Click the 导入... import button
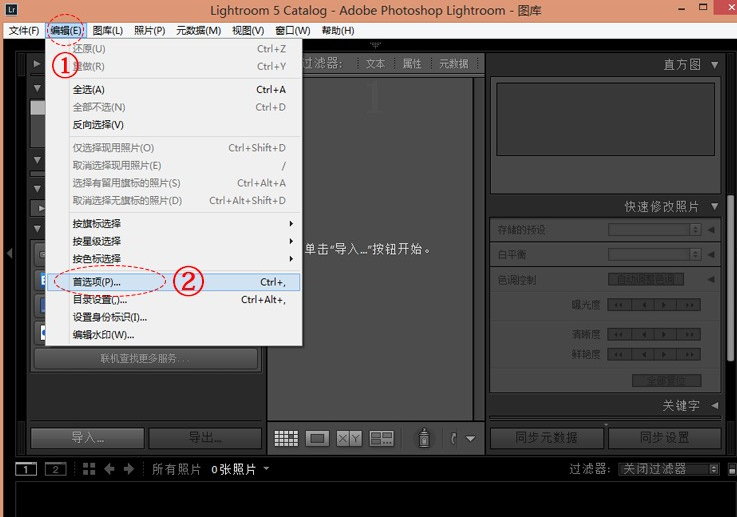The image size is (737, 517). coord(87,438)
